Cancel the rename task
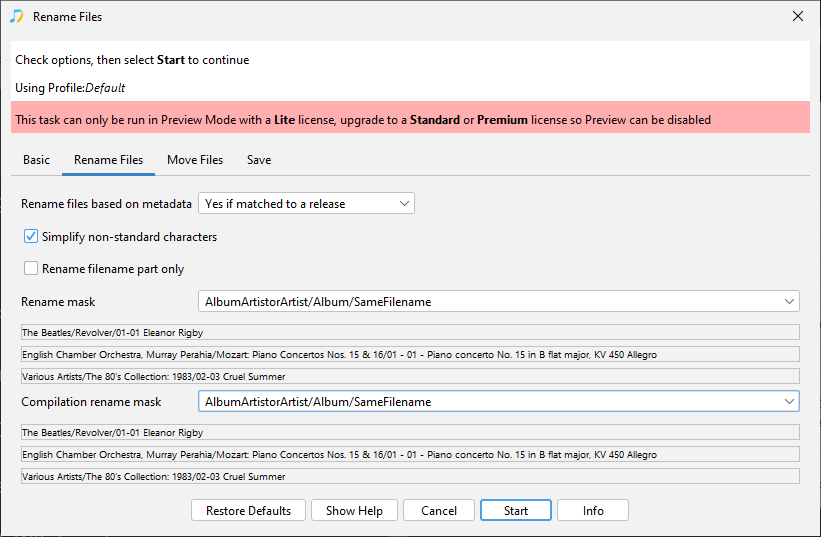 coord(438,510)
